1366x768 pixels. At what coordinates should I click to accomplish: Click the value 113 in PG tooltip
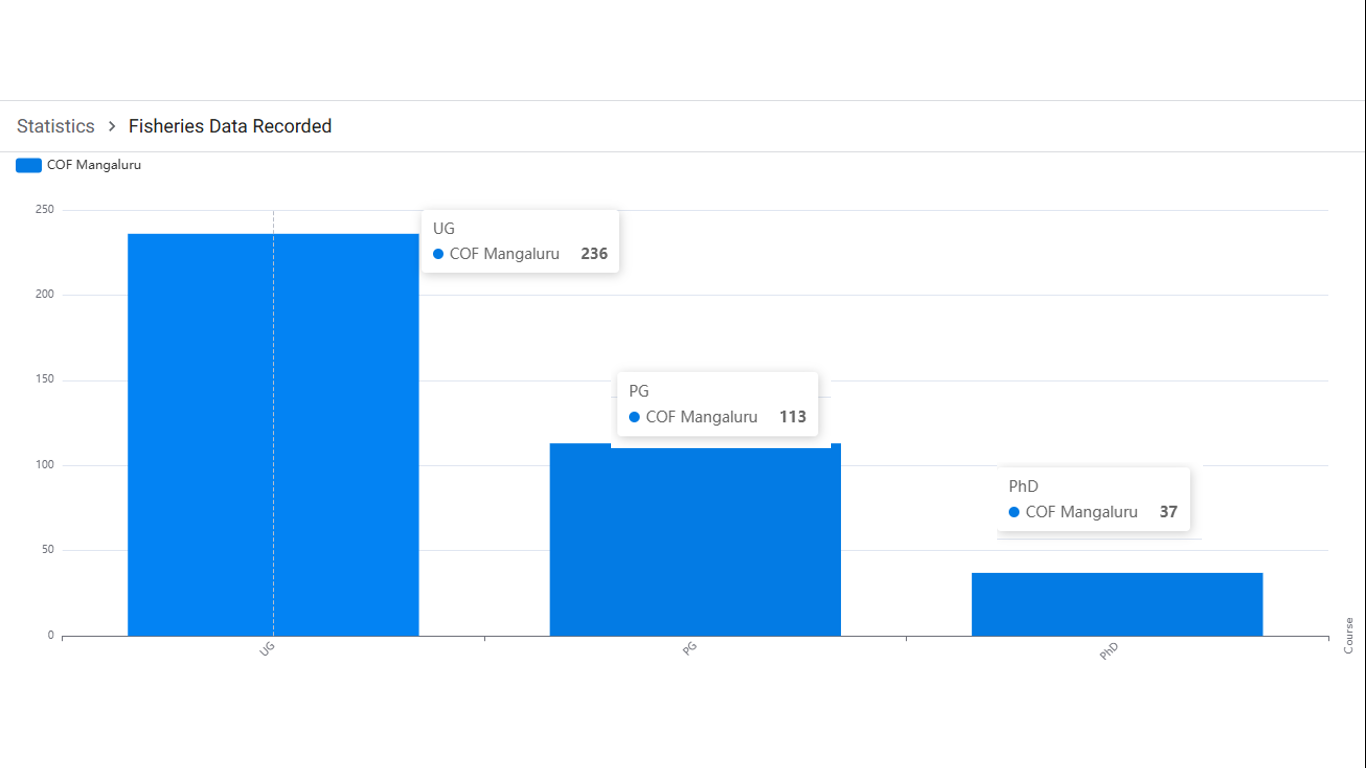[x=792, y=417]
